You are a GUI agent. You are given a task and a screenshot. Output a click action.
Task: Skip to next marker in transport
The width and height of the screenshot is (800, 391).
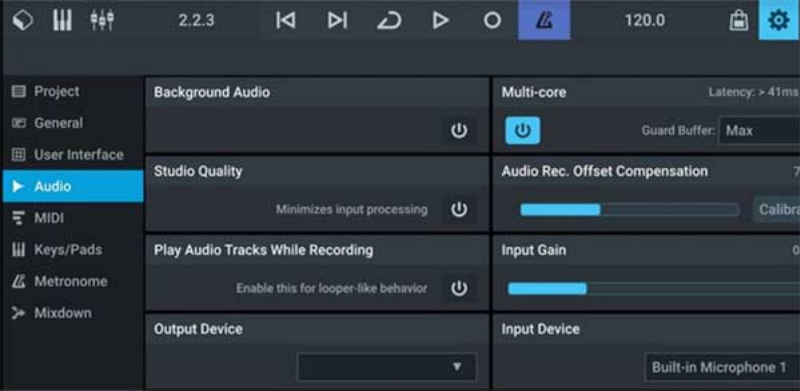click(337, 20)
